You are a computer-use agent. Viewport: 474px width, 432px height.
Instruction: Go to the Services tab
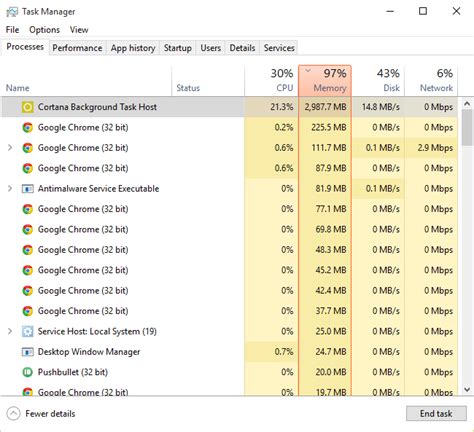point(279,48)
